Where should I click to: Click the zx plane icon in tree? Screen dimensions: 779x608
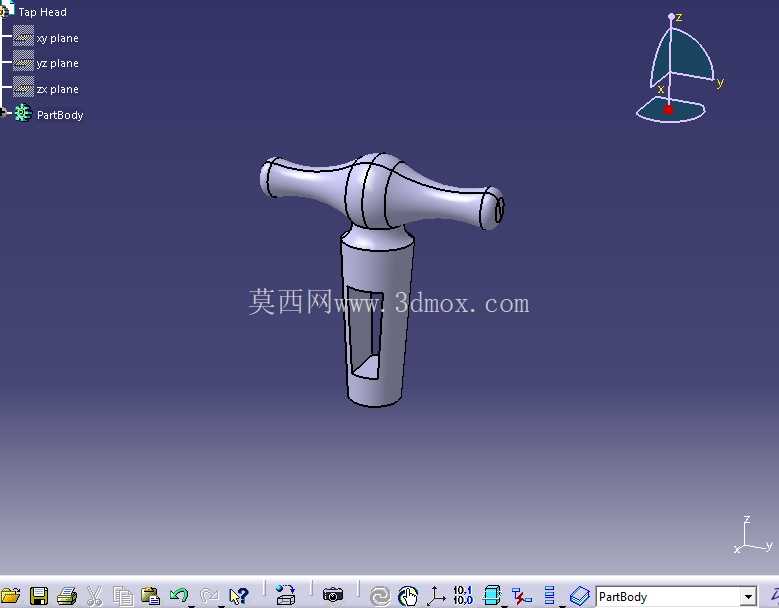[x=23, y=87]
